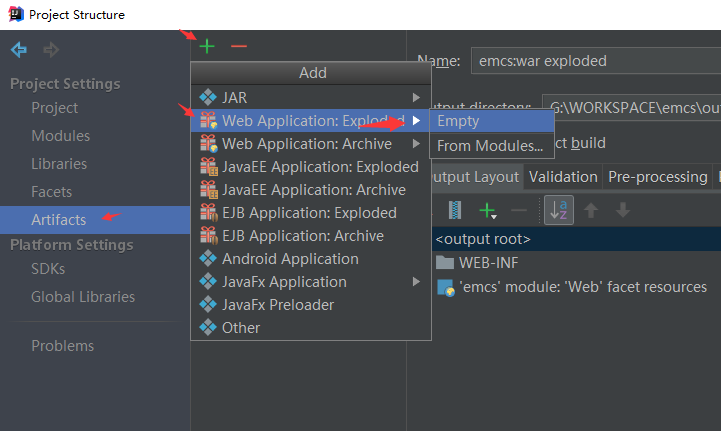
Task: Click the JavaEE Application: Archive icon
Action: click(x=209, y=190)
